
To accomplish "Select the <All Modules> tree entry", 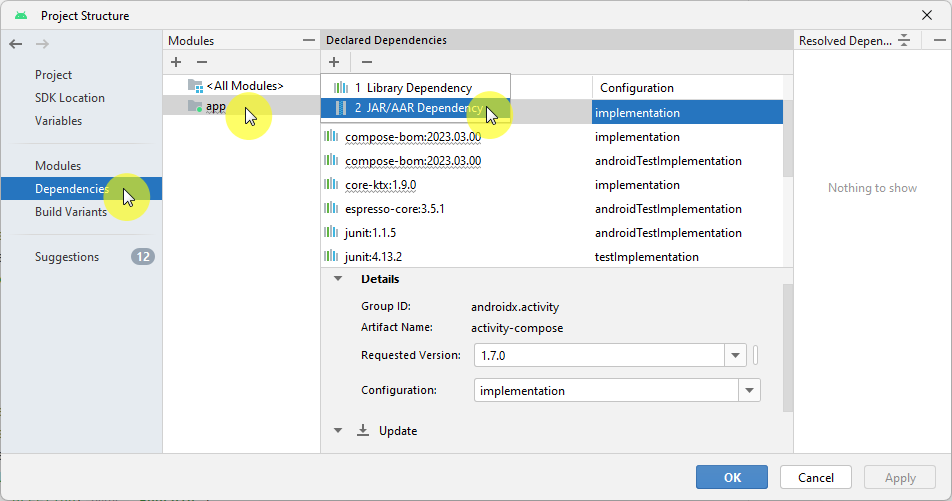I will point(244,86).
